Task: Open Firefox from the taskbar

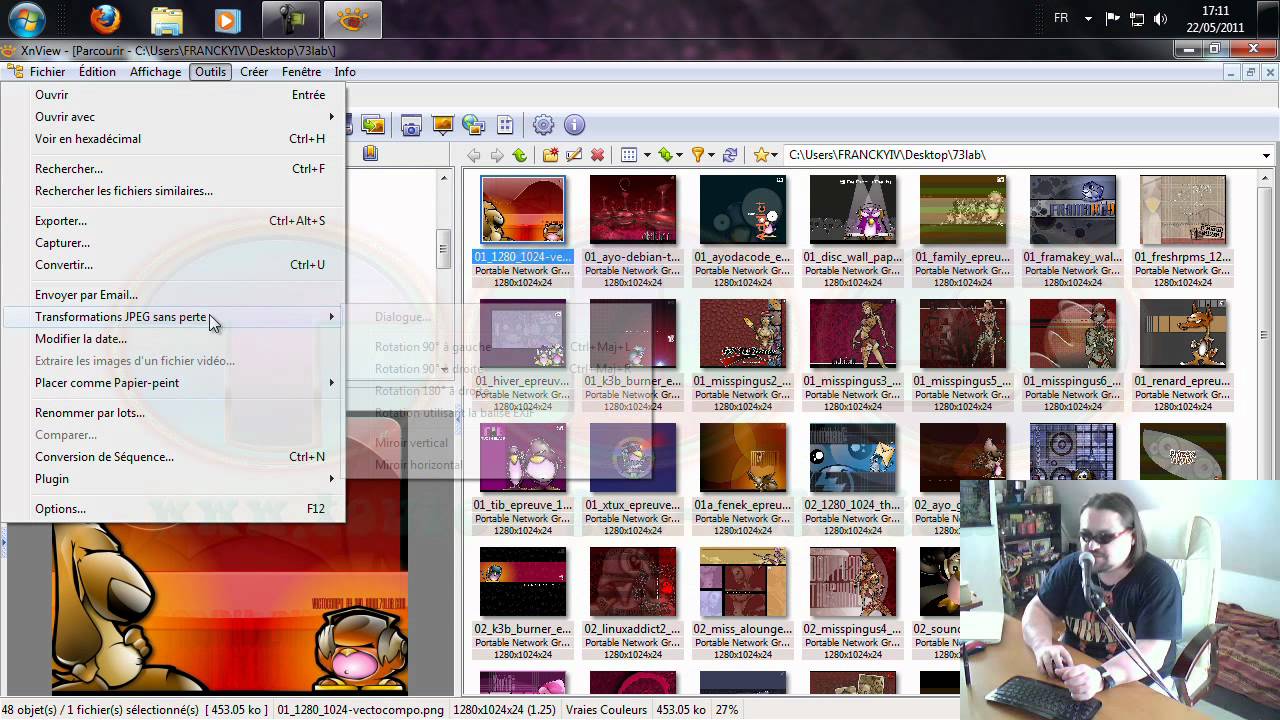Action: (x=104, y=19)
